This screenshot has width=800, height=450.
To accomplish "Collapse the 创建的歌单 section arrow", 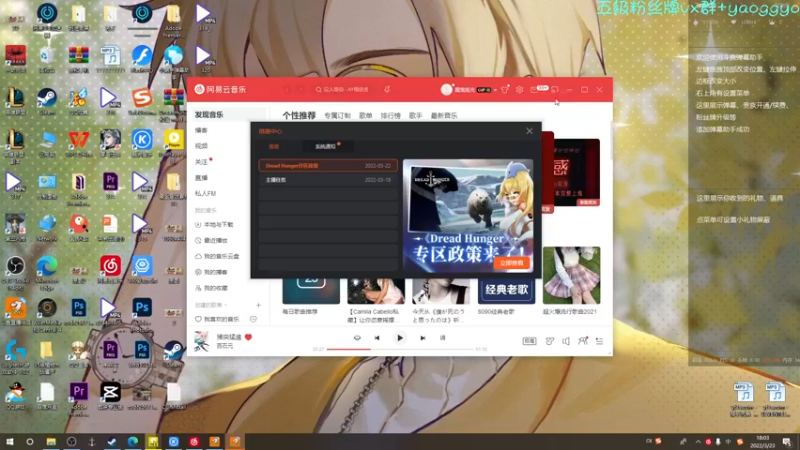I will (226, 305).
